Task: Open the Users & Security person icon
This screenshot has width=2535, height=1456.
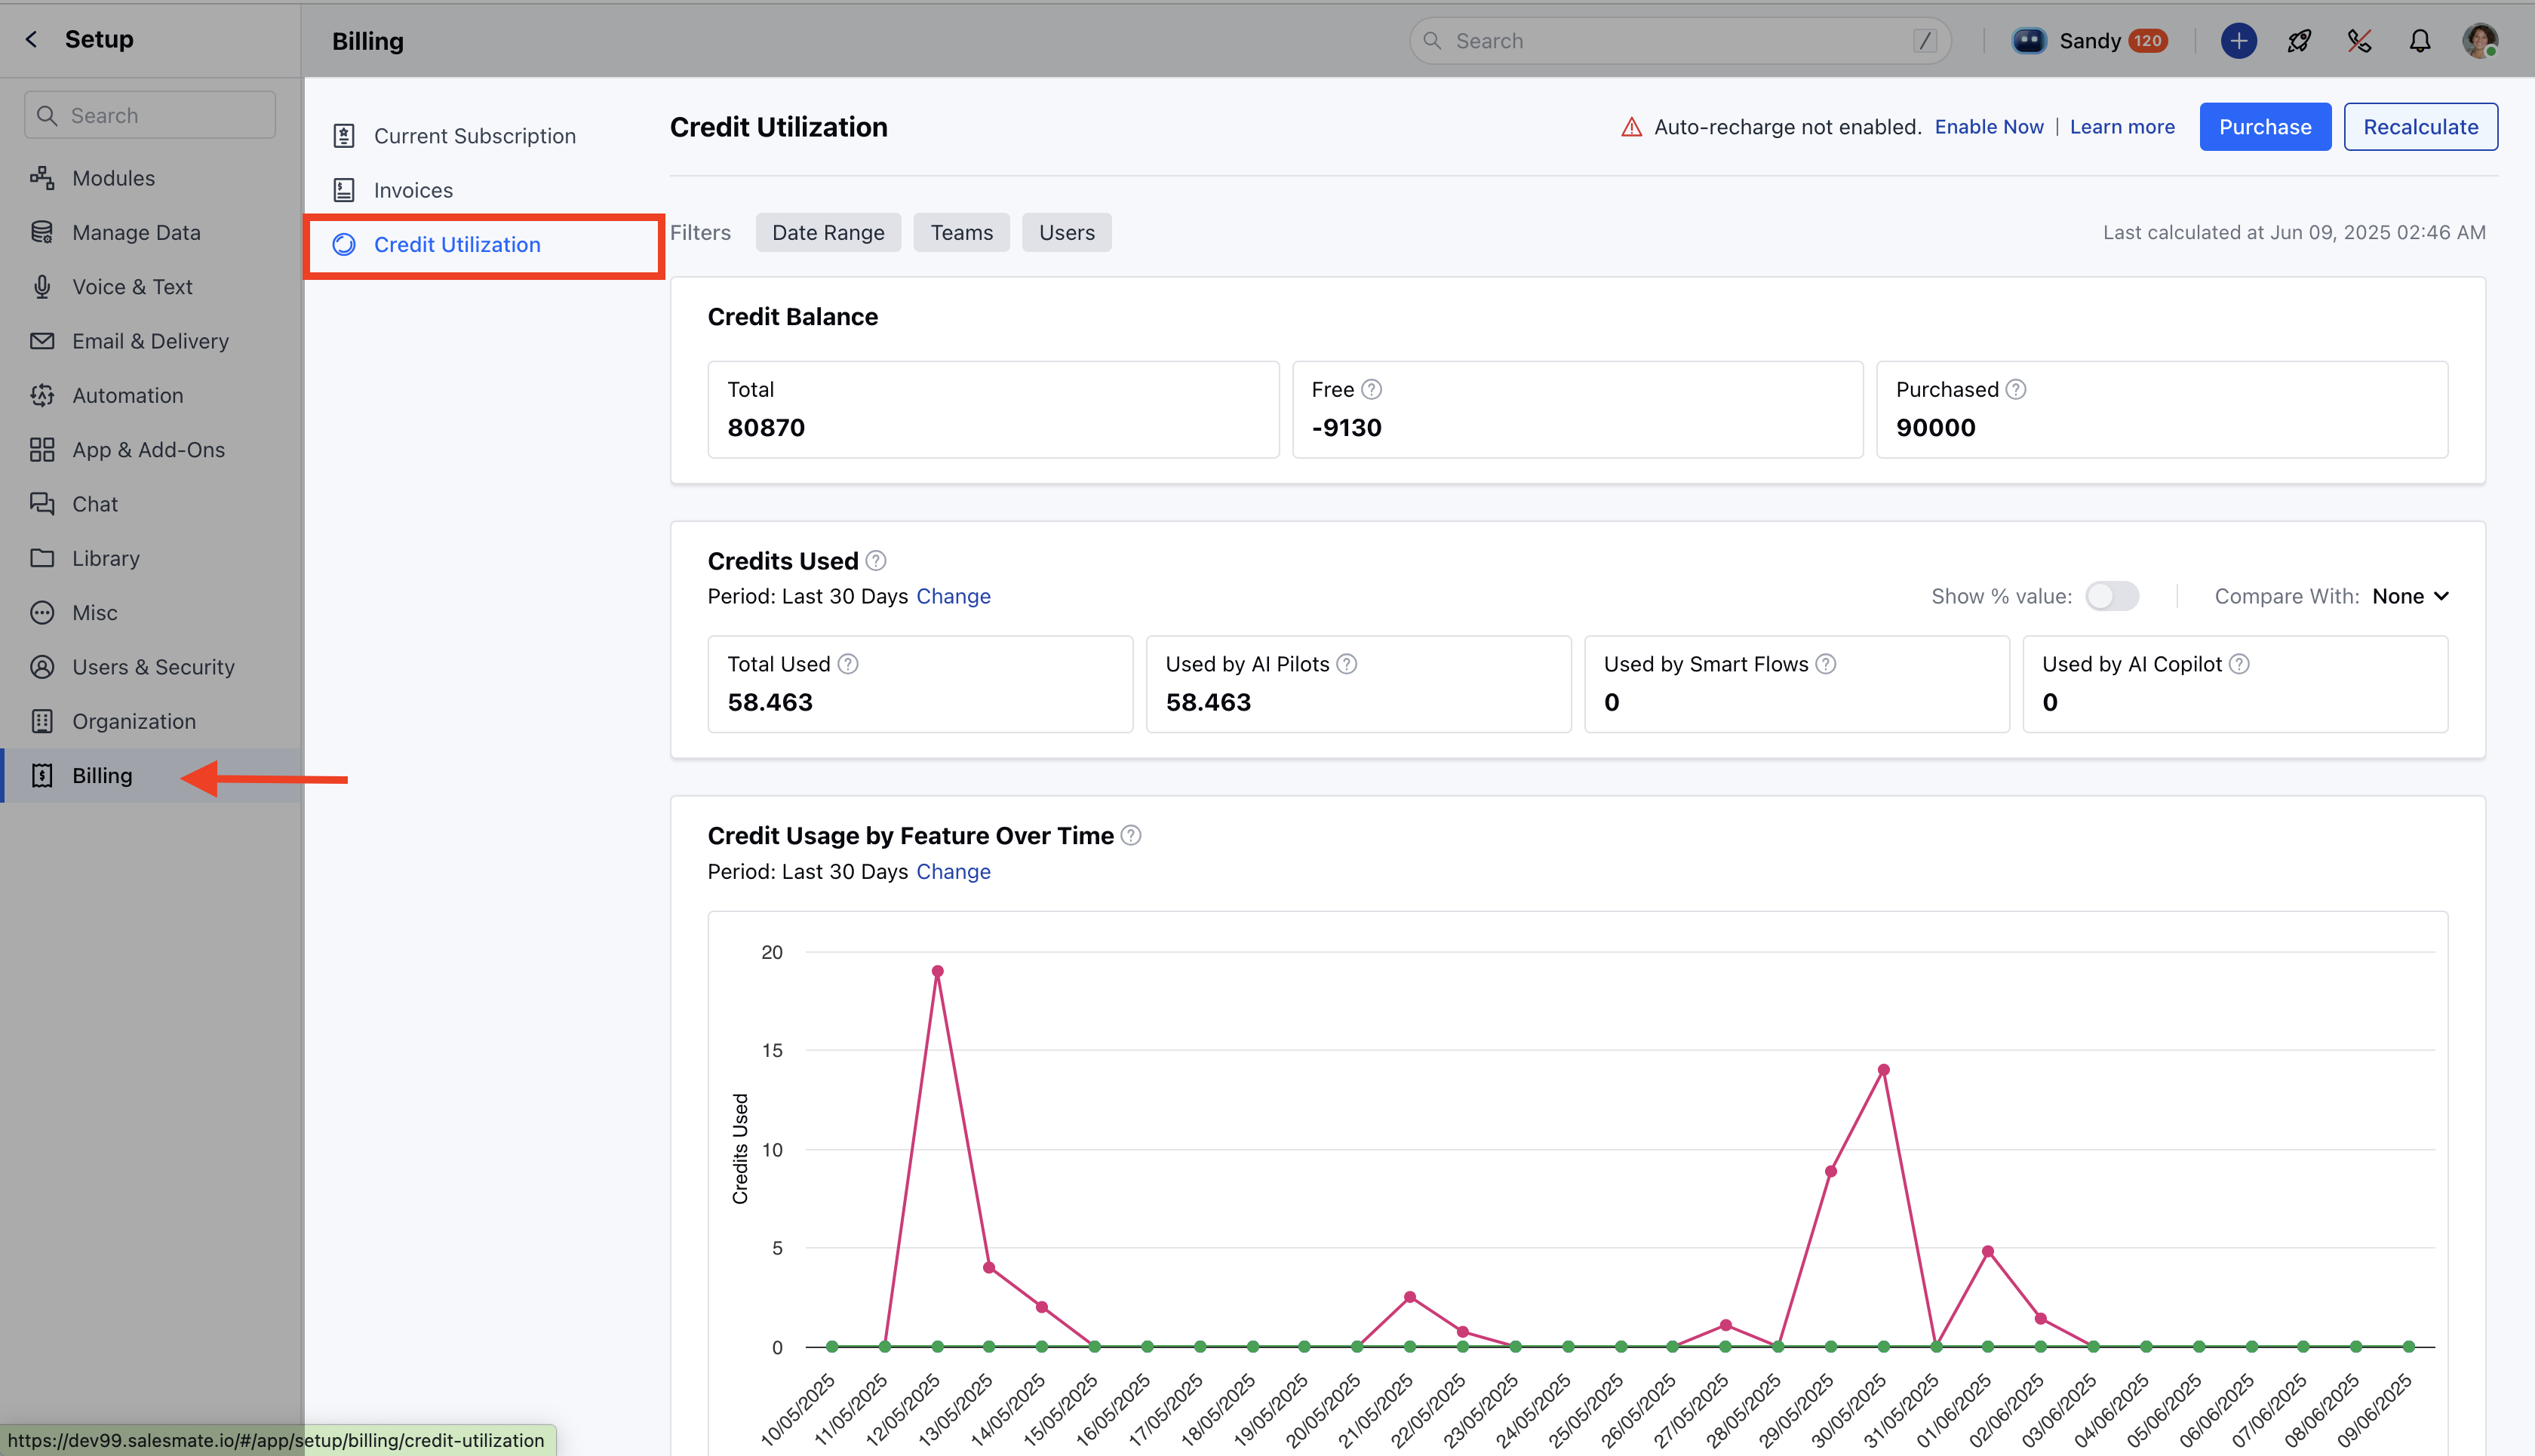Action: point(42,667)
